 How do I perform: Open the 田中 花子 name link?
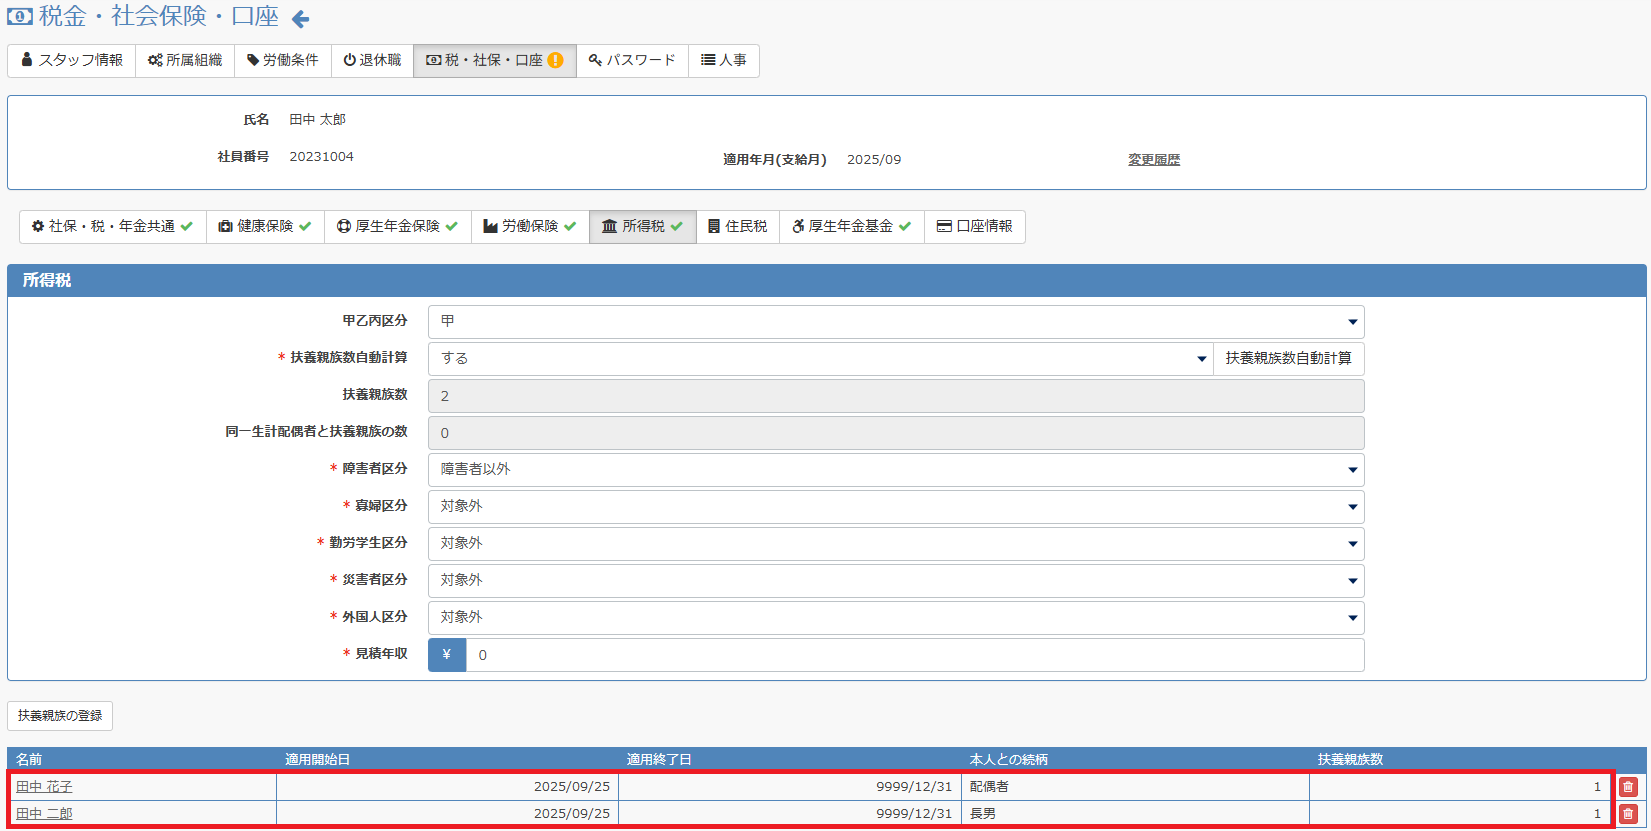(44, 787)
